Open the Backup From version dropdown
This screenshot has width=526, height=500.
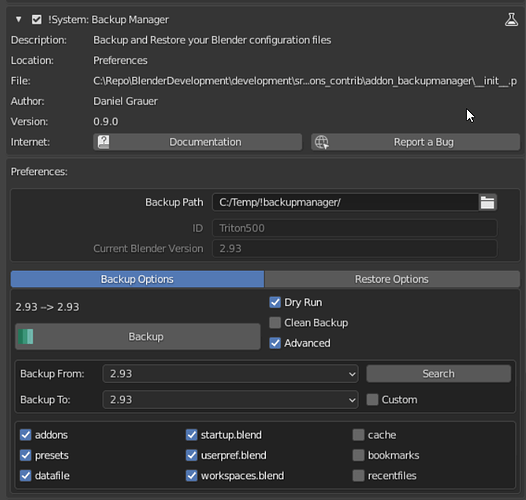tap(230, 373)
